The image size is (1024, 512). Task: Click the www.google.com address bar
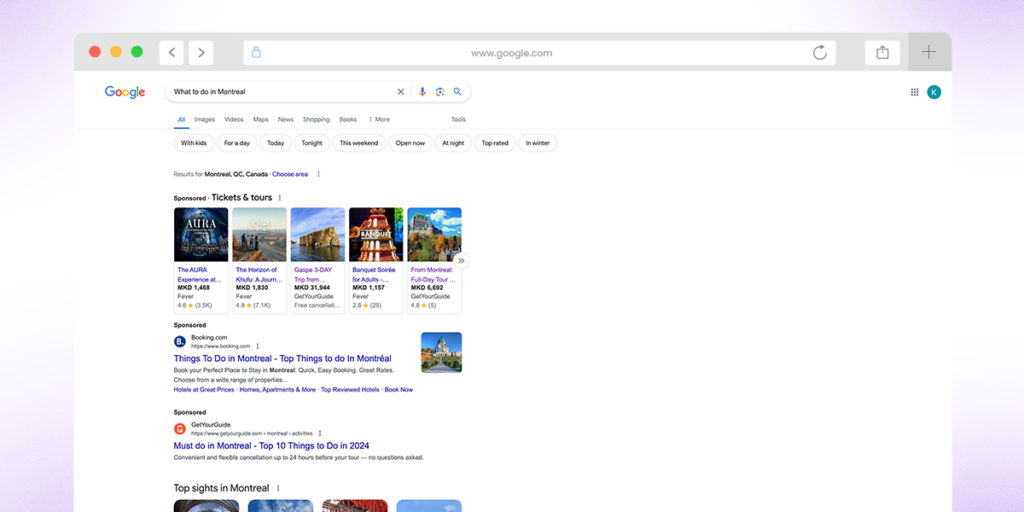(539, 52)
